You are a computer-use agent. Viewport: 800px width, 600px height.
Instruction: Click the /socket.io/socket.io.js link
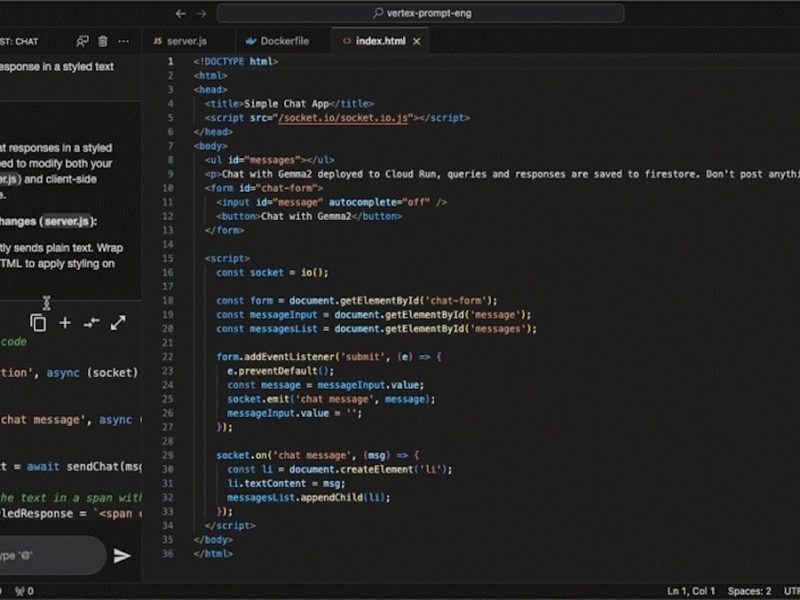click(342, 118)
